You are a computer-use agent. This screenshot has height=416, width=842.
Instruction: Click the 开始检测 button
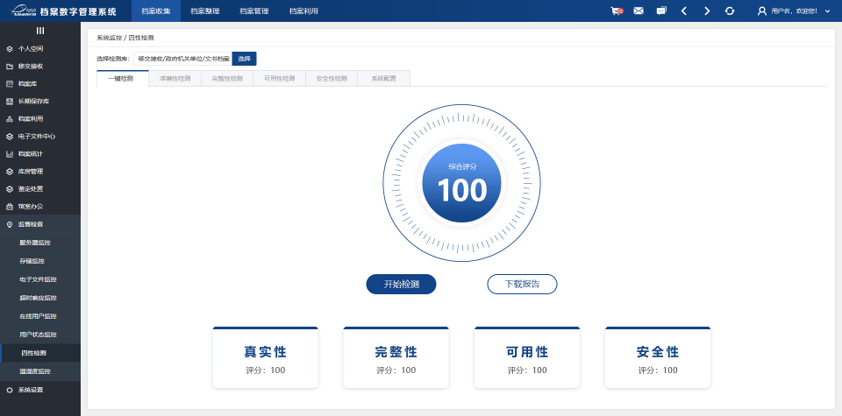pos(401,284)
